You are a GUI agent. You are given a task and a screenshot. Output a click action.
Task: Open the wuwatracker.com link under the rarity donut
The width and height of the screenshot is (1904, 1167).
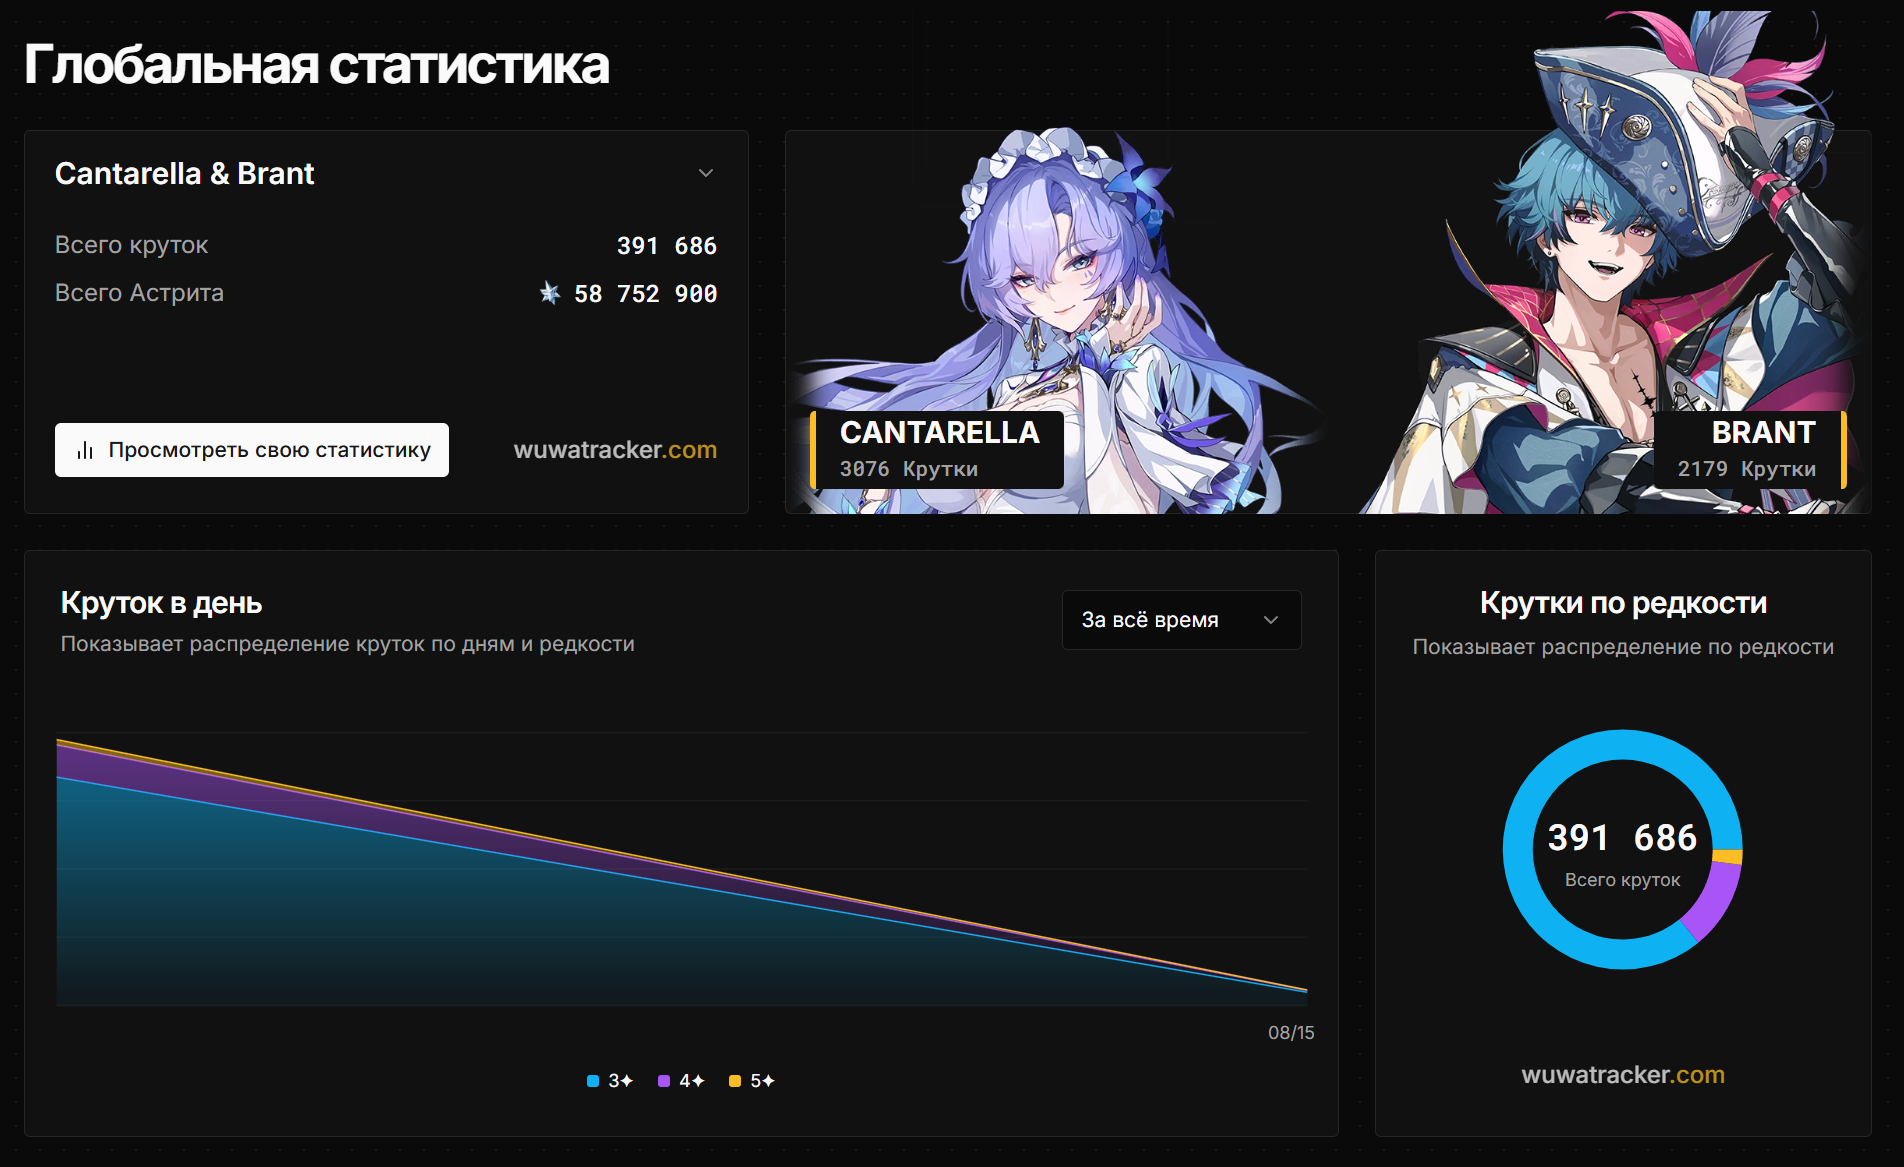[1623, 1075]
